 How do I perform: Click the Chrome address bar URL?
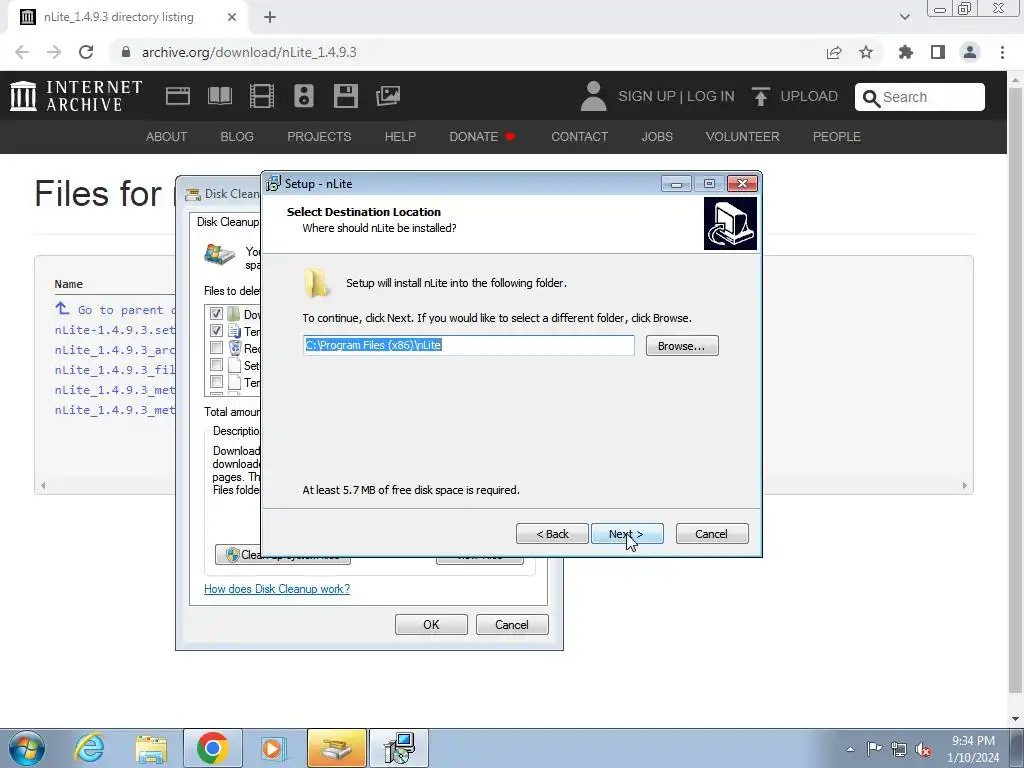coord(249,52)
